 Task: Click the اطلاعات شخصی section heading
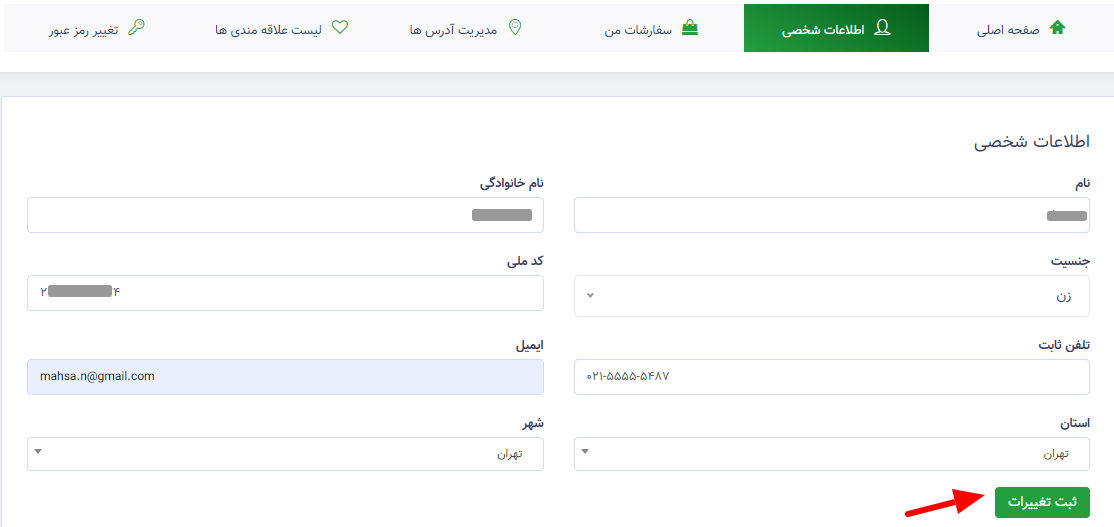(1032, 142)
